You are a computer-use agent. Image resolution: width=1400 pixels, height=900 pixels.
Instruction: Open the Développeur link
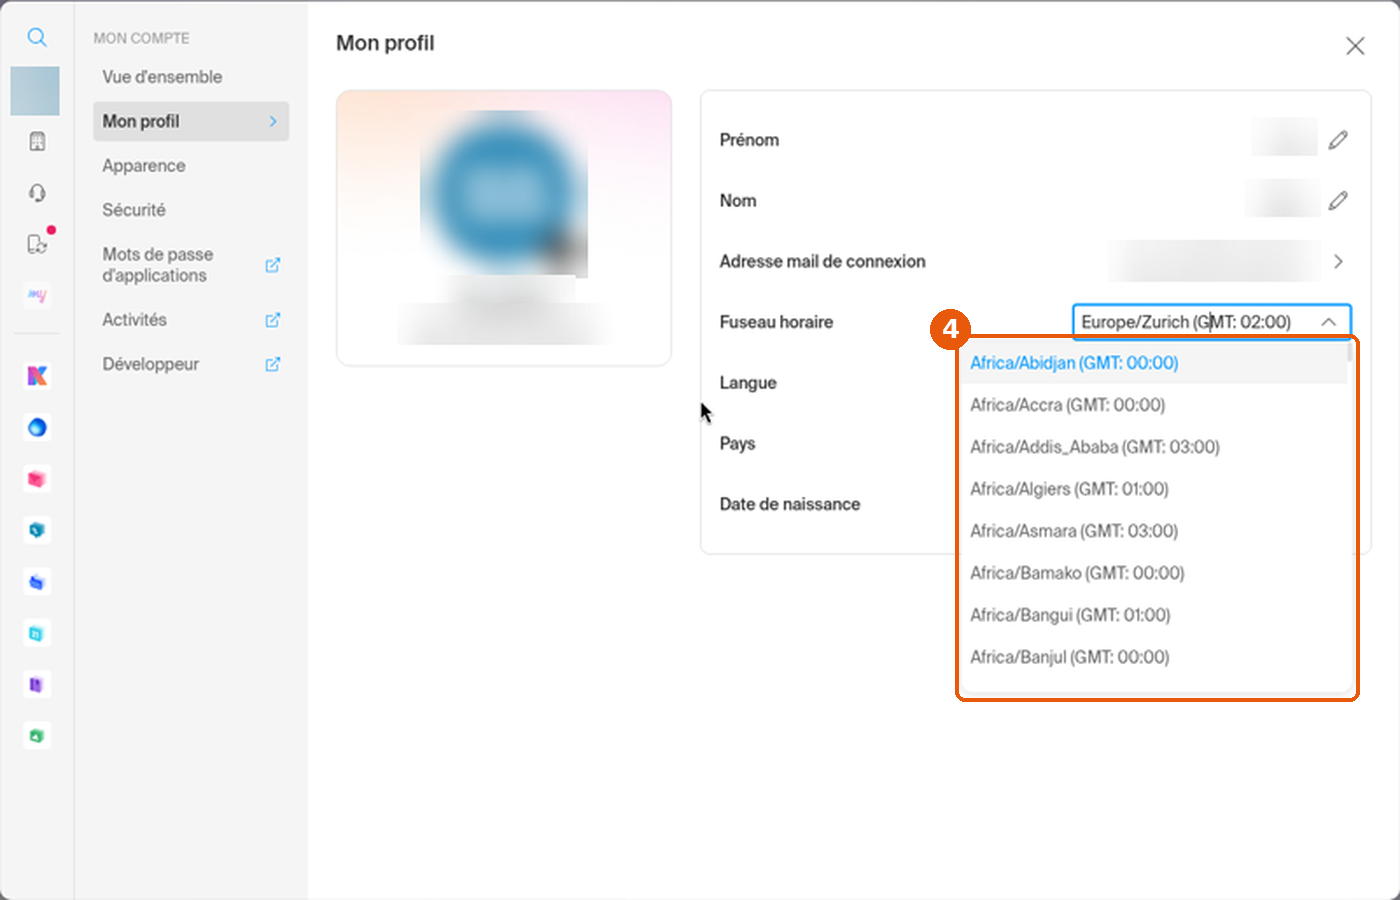[x=151, y=364]
